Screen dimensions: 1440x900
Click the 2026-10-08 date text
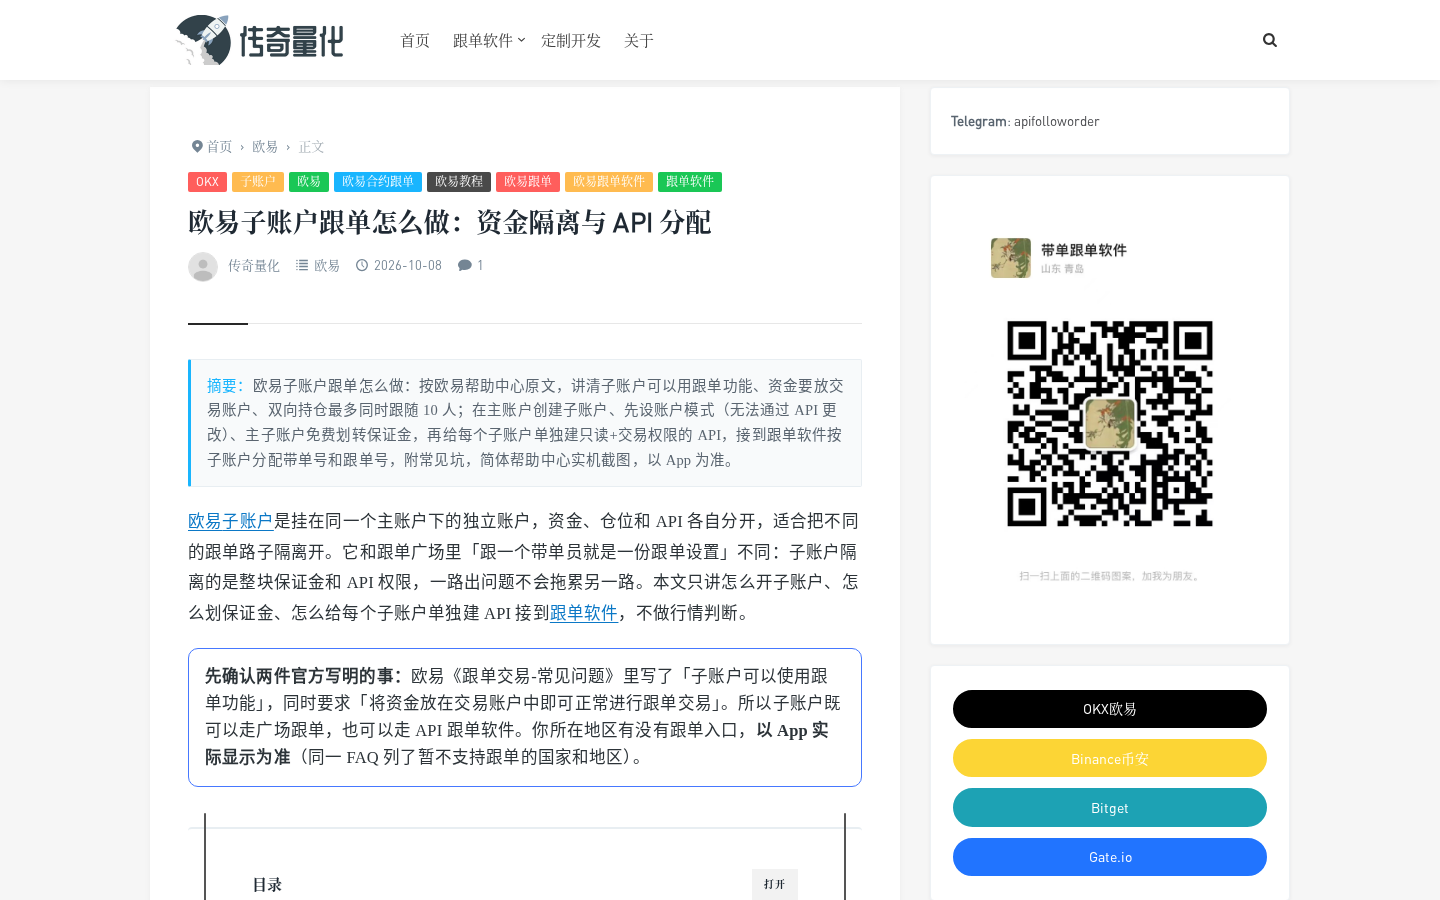pyautogui.click(x=408, y=265)
